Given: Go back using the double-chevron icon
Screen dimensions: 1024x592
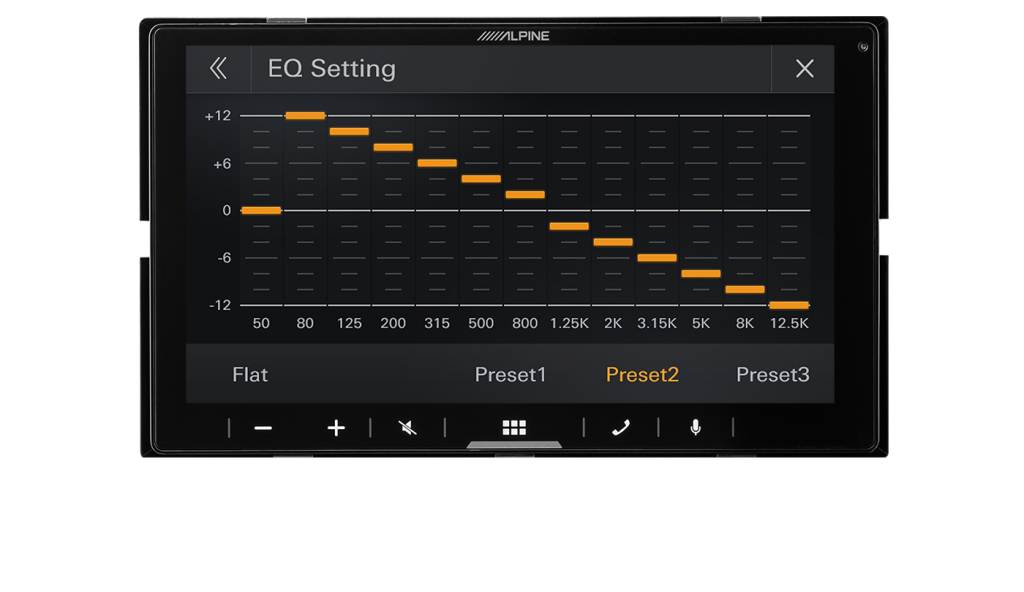Looking at the screenshot, I should (x=218, y=68).
